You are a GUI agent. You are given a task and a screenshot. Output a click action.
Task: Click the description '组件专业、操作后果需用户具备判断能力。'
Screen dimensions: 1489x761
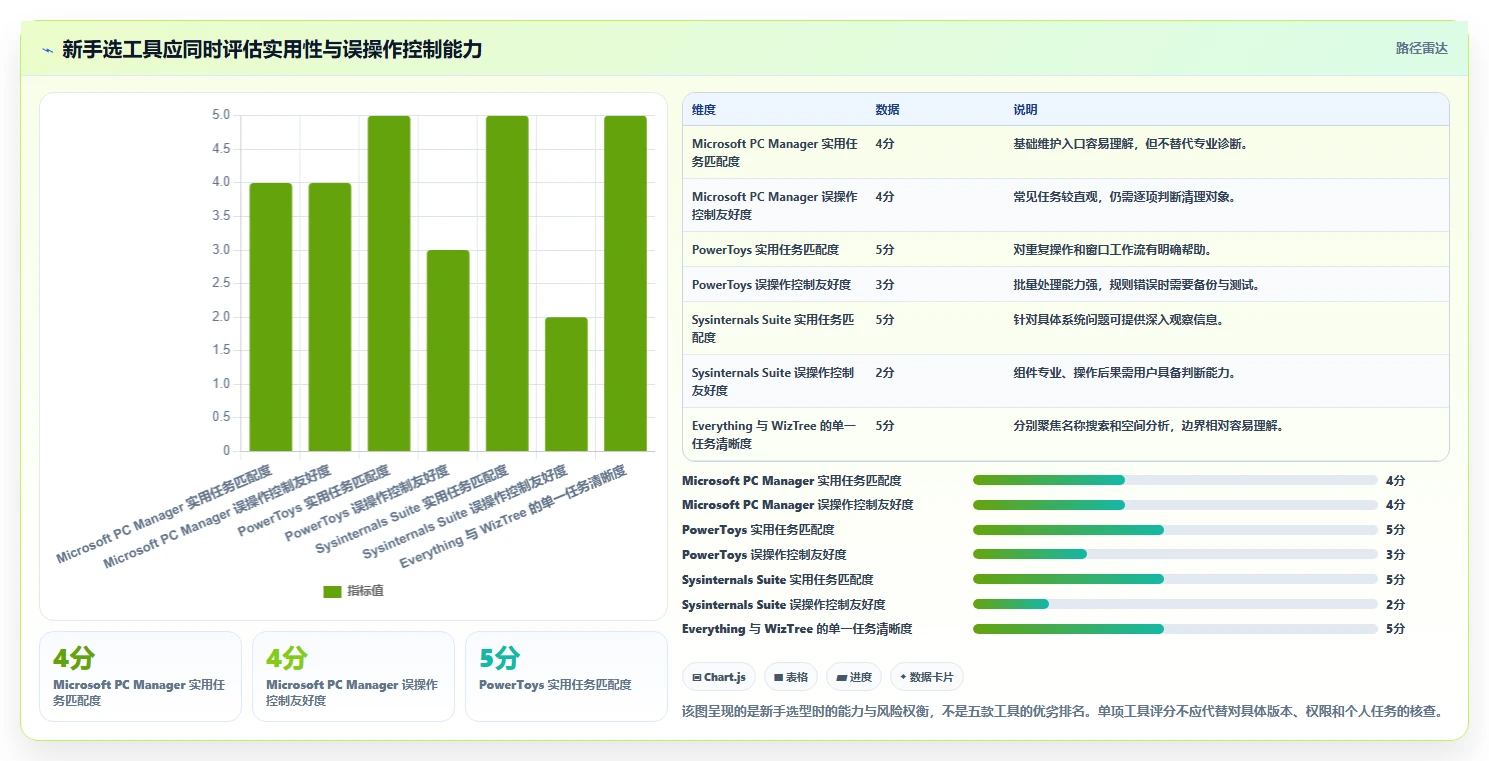point(1125,373)
